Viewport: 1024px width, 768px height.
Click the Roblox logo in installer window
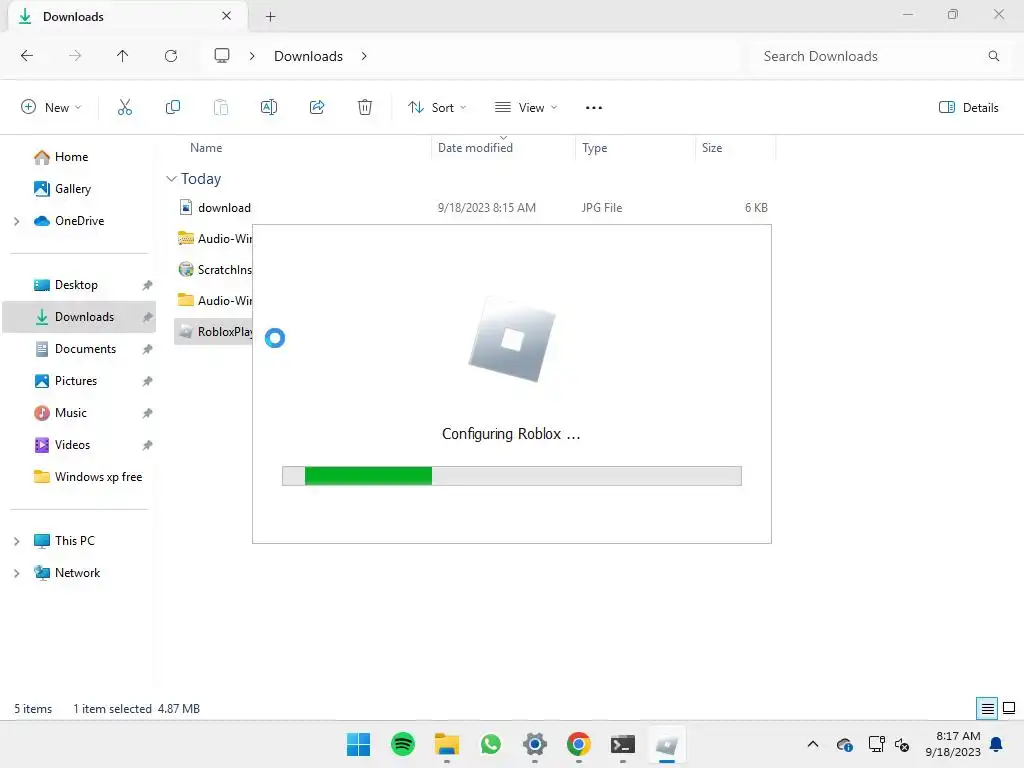pos(512,339)
